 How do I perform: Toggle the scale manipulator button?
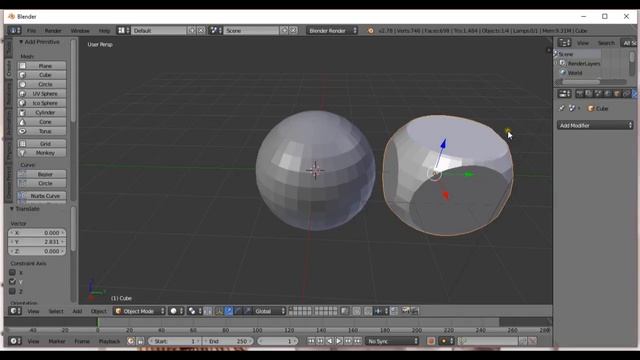click(x=247, y=311)
